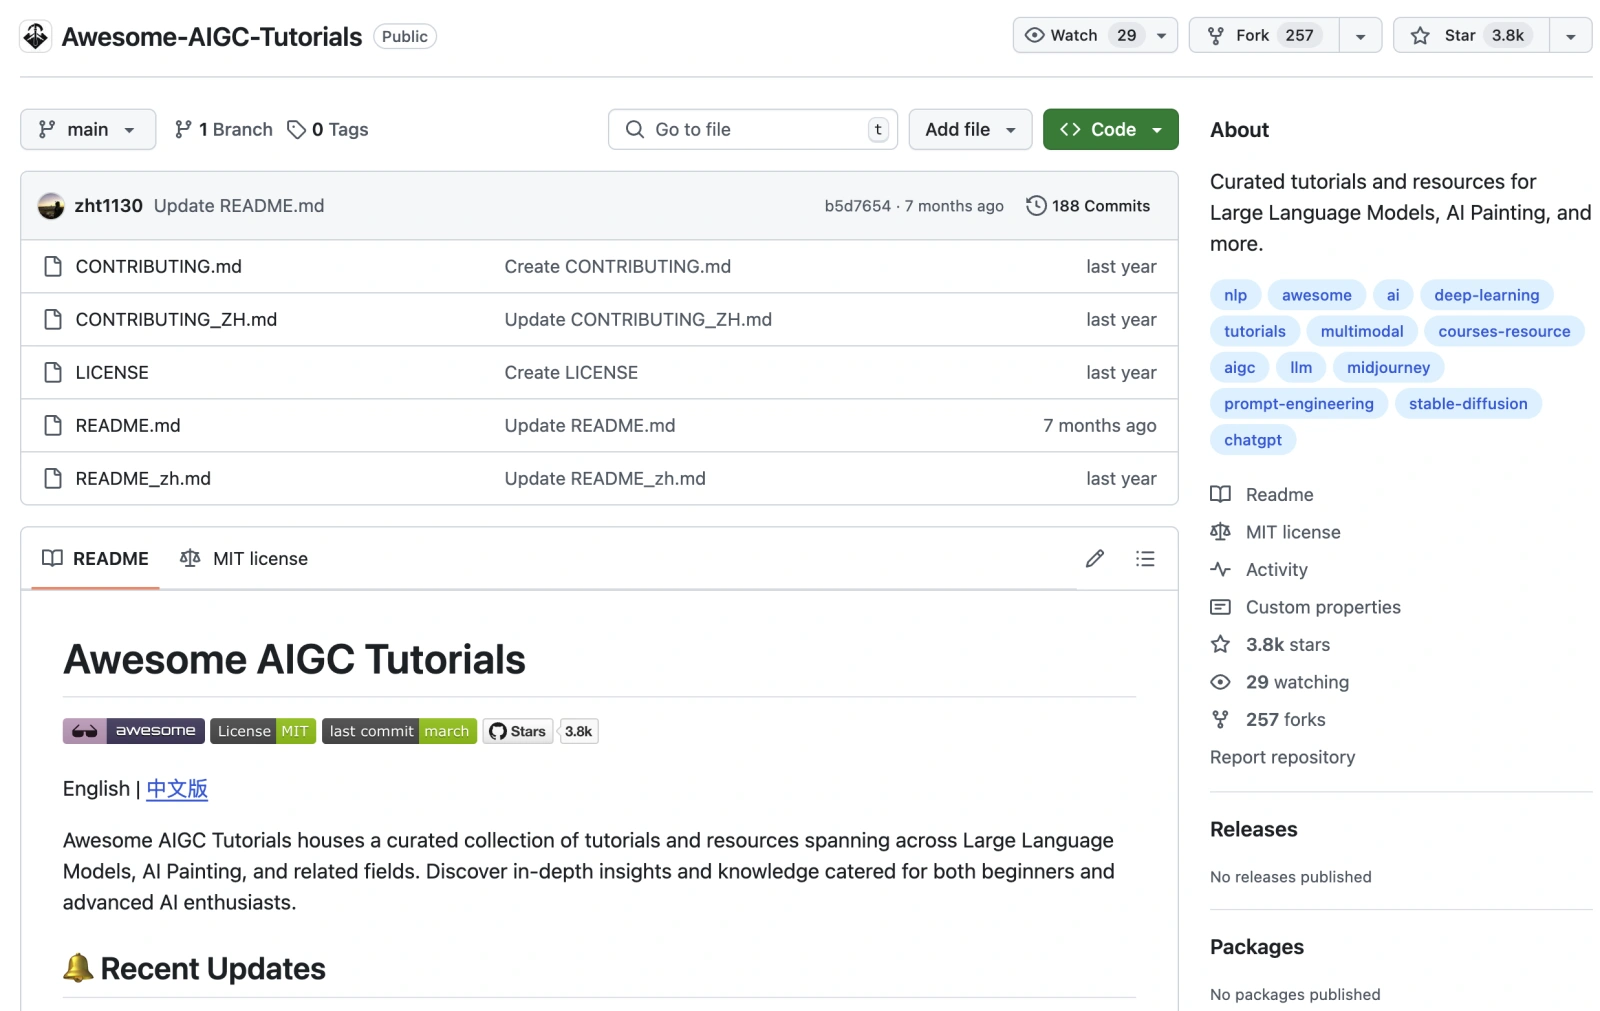Switch to the MIT license tab
This screenshot has height=1011, width=1600.
(x=244, y=558)
